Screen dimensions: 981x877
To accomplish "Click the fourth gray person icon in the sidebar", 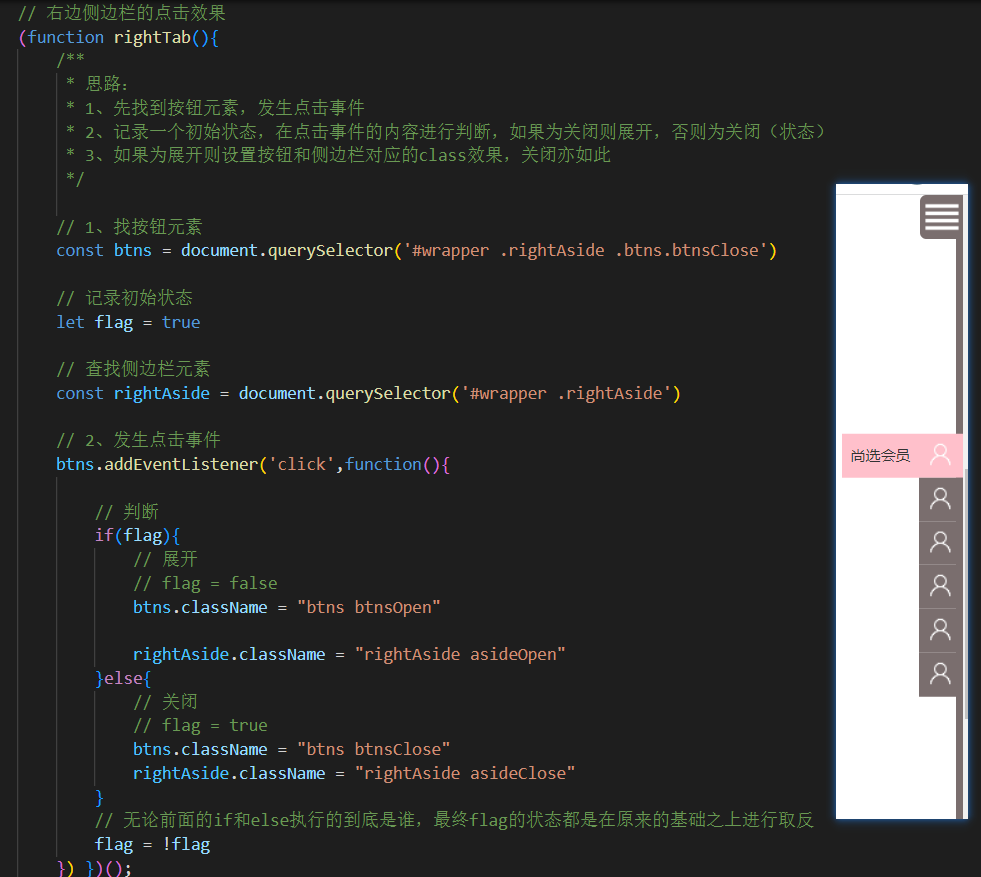I will click(x=938, y=629).
